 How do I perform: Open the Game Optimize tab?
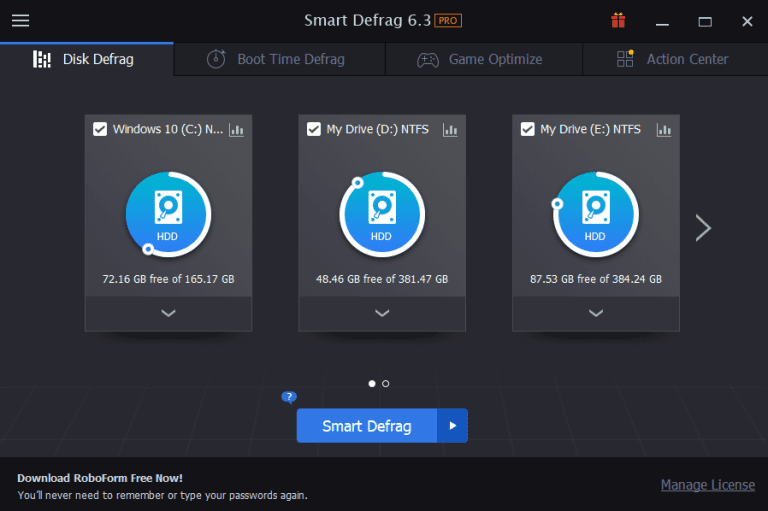point(484,59)
